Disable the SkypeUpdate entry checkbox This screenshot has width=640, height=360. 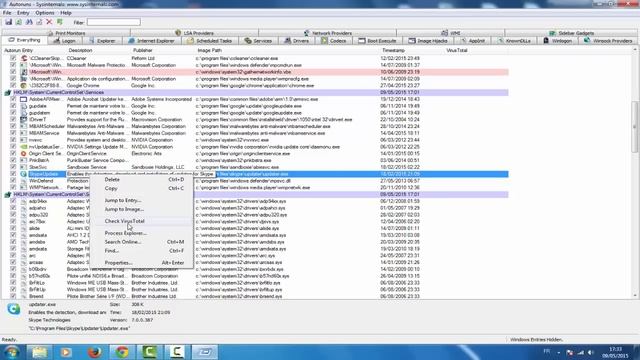[x=13, y=174]
